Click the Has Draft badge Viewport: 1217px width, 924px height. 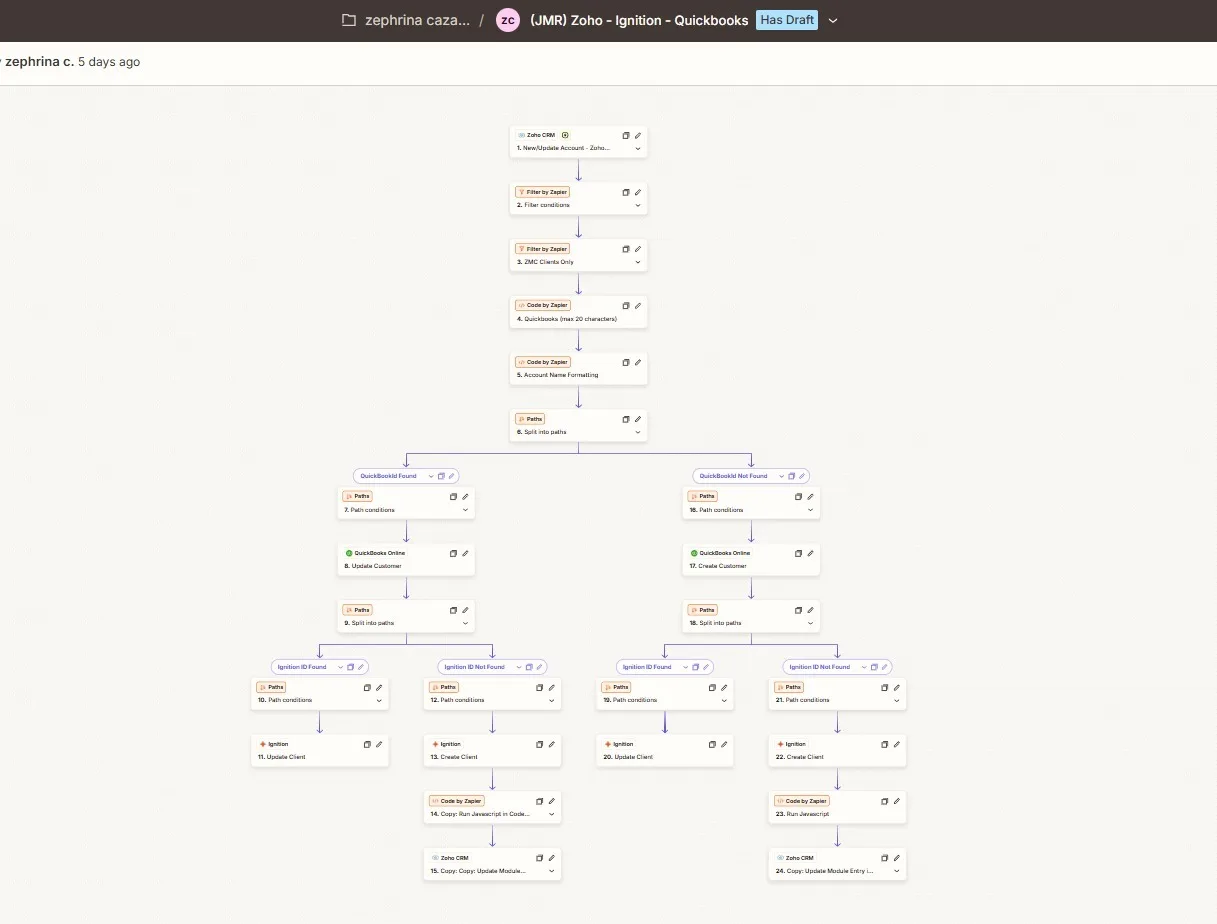coord(787,20)
